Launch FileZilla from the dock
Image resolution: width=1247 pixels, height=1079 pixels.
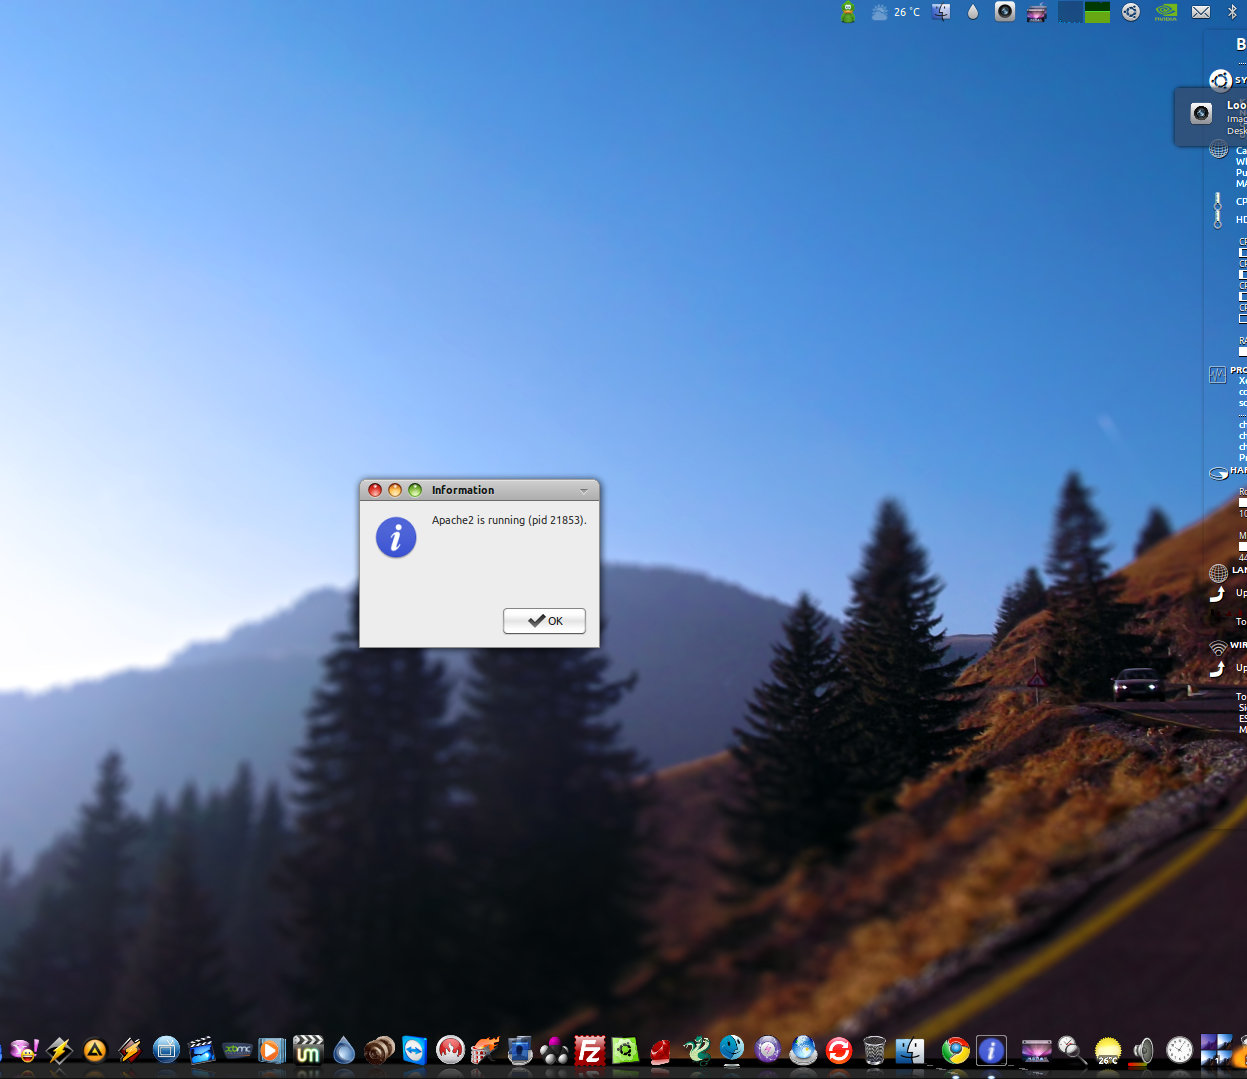(x=590, y=1050)
